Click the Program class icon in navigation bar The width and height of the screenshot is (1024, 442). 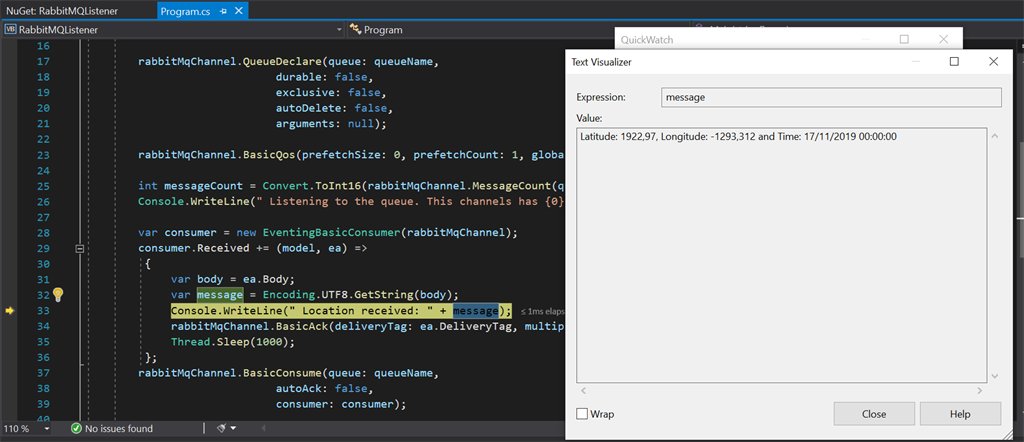pos(355,30)
